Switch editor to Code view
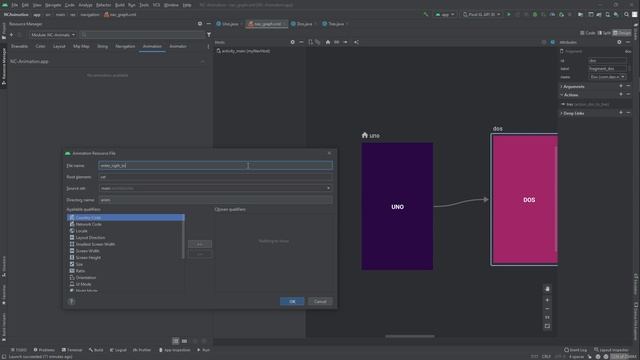The width and height of the screenshot is (640, 360). pyautogui.click(x=587, y=33)
